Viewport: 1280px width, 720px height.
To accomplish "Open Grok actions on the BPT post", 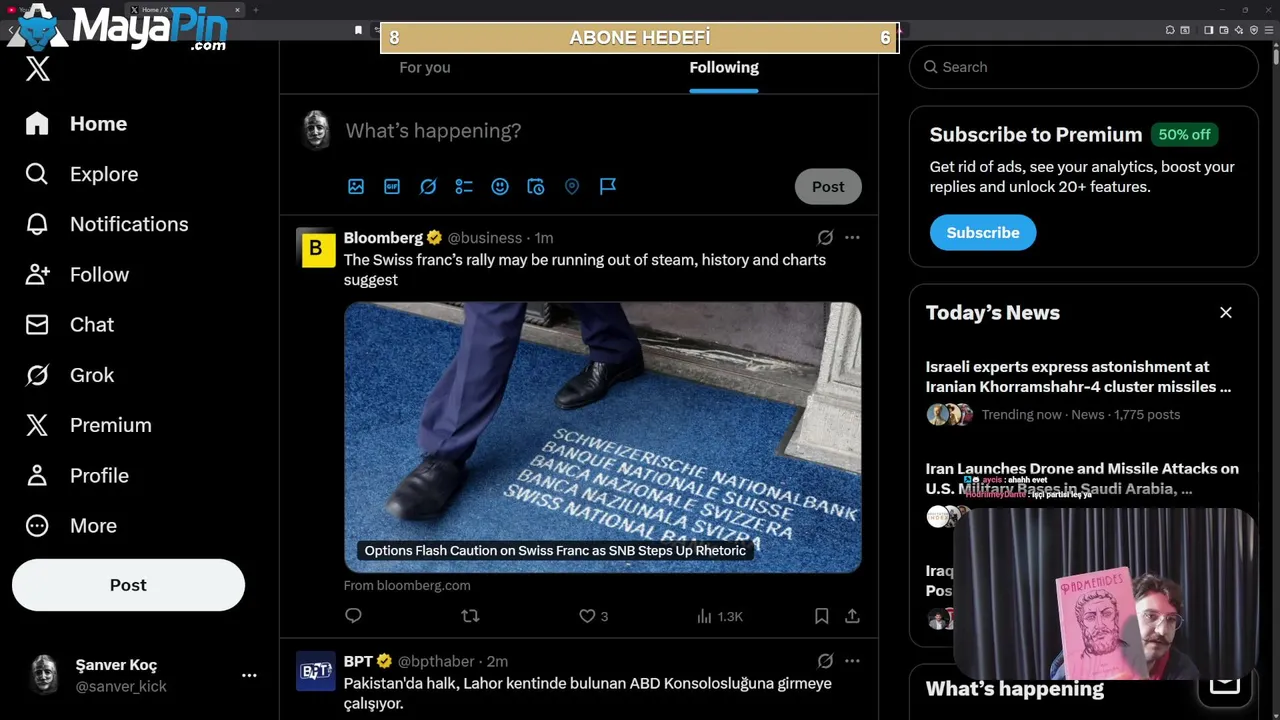I will pos(825,661).
